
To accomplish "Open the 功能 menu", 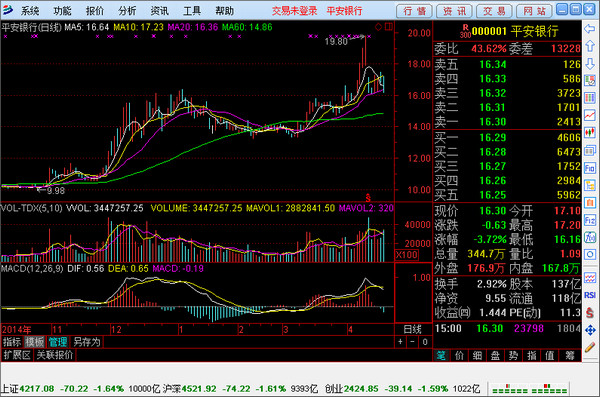I will coord(62,11).
